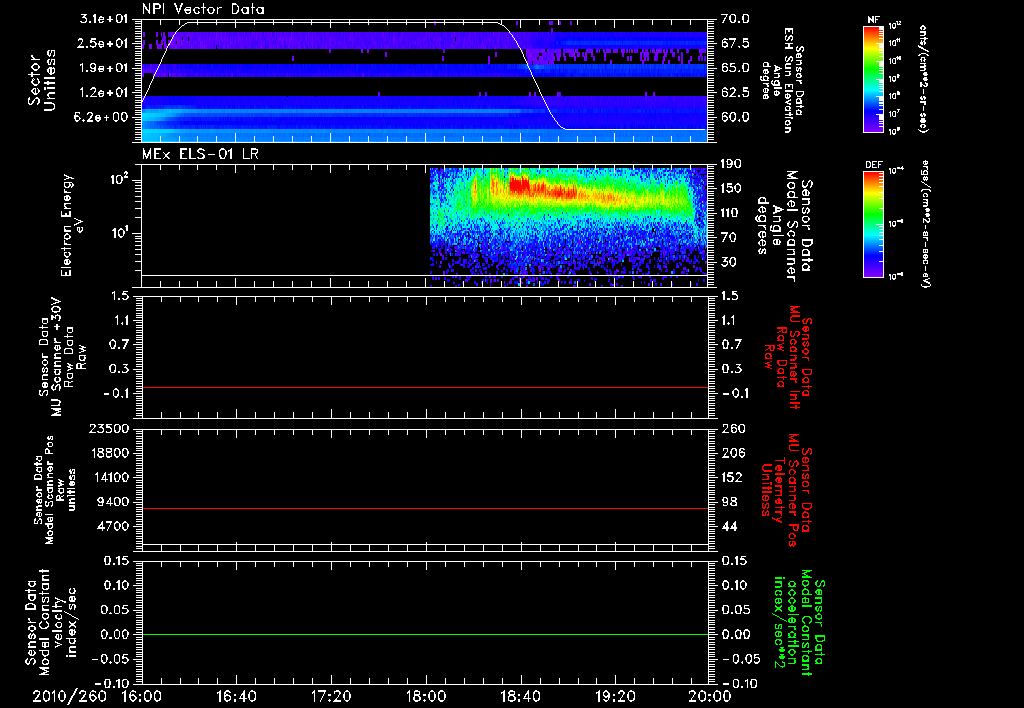Click the 14100 scanner position tick label
Image resolution: width=1024 pixels, height=708 pixels.
[110, 477]
